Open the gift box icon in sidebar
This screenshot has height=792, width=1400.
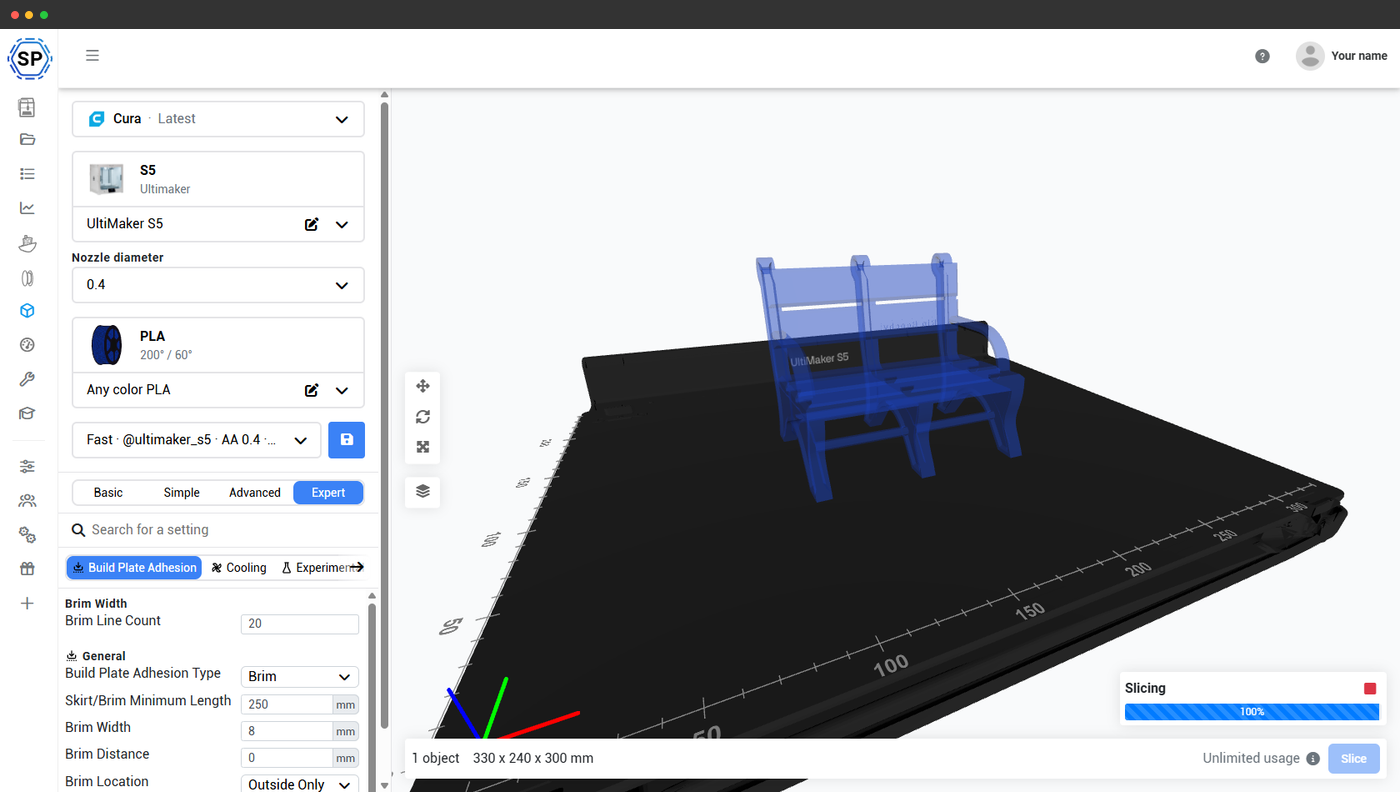tap(27, 569)
